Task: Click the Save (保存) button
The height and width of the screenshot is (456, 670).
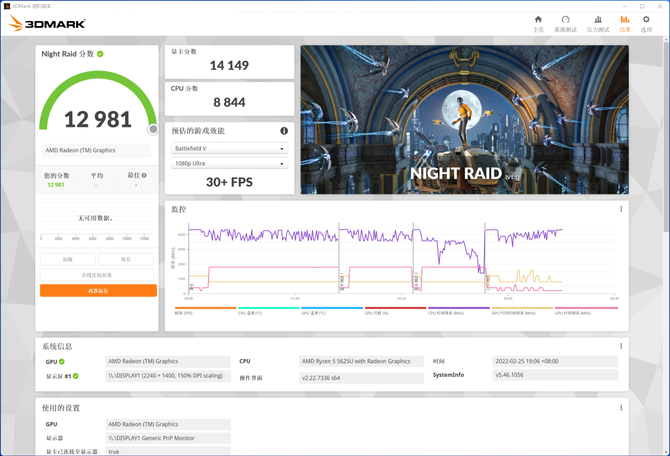Action: tap(126, 259)
